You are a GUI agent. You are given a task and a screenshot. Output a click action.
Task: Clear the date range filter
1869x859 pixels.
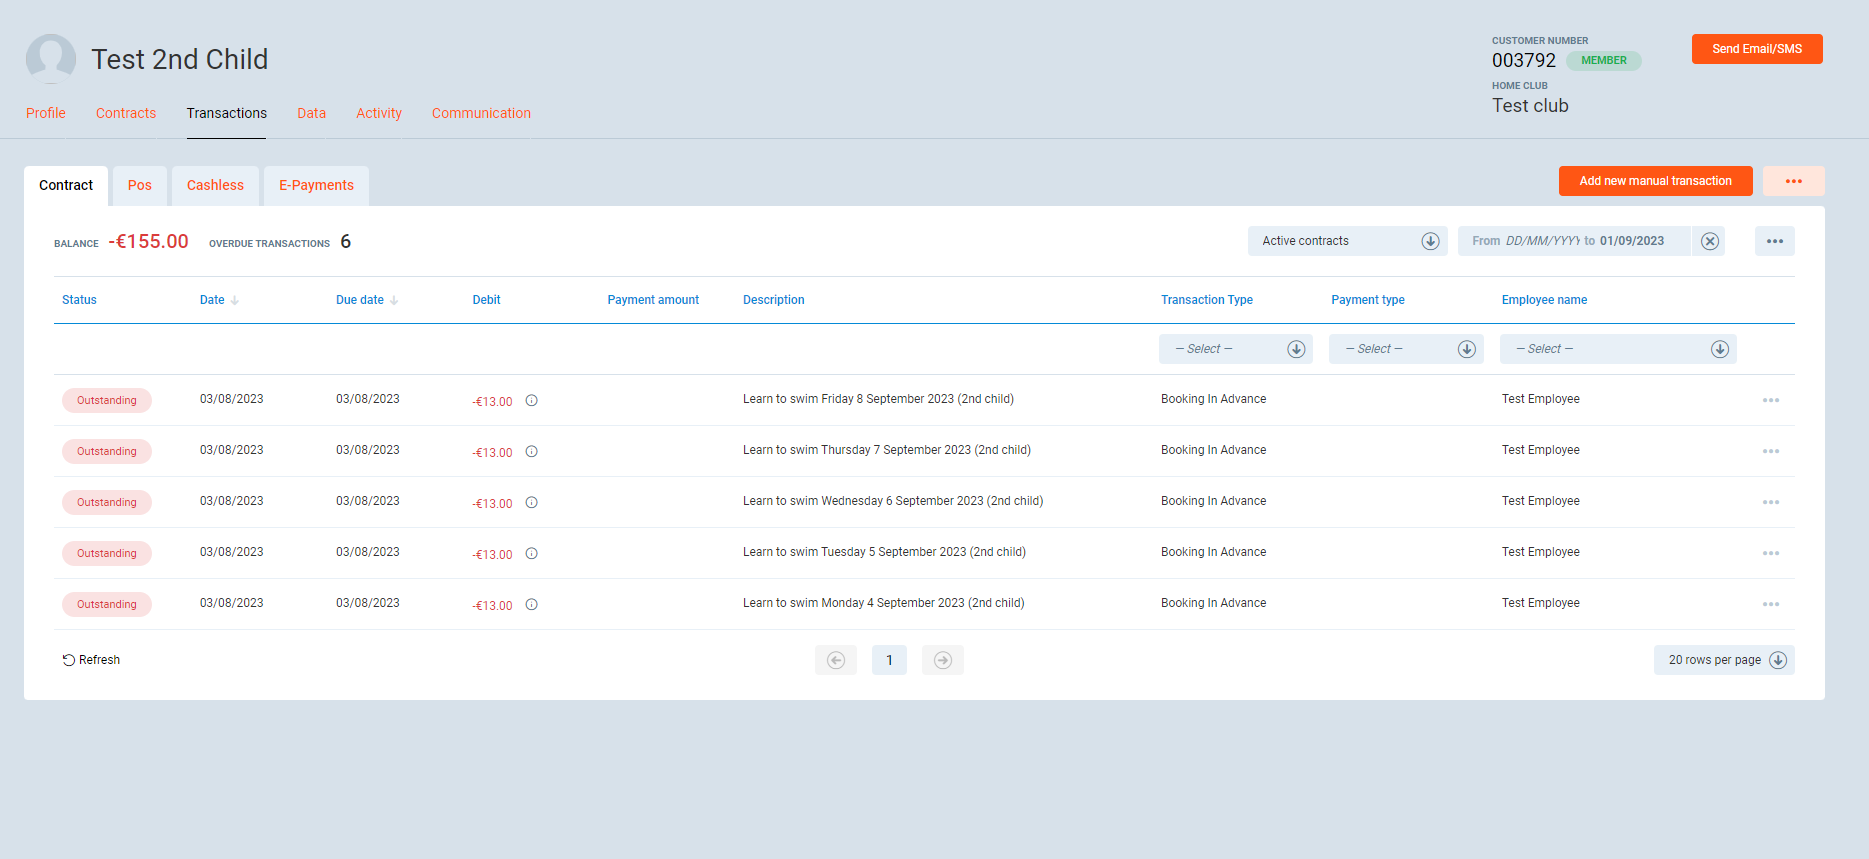[x=1710, y=241]
